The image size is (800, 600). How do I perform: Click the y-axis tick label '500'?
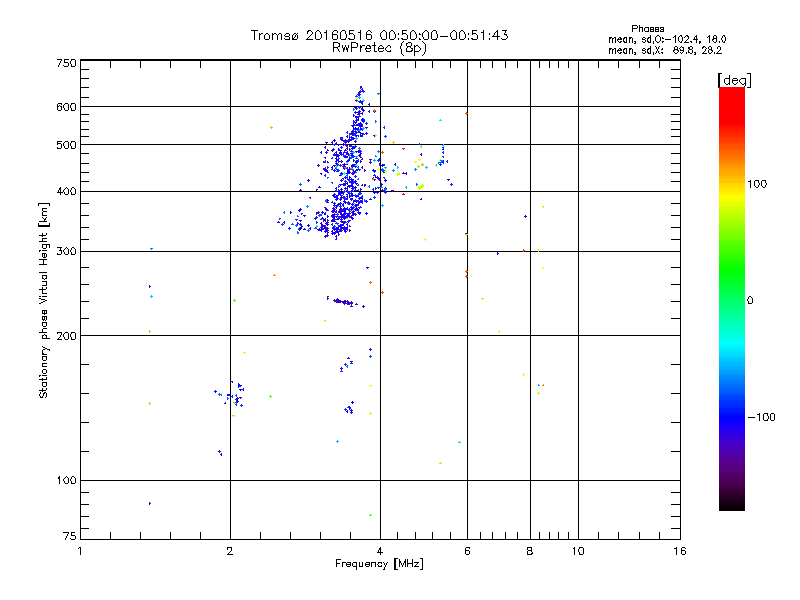pos(66,145)
